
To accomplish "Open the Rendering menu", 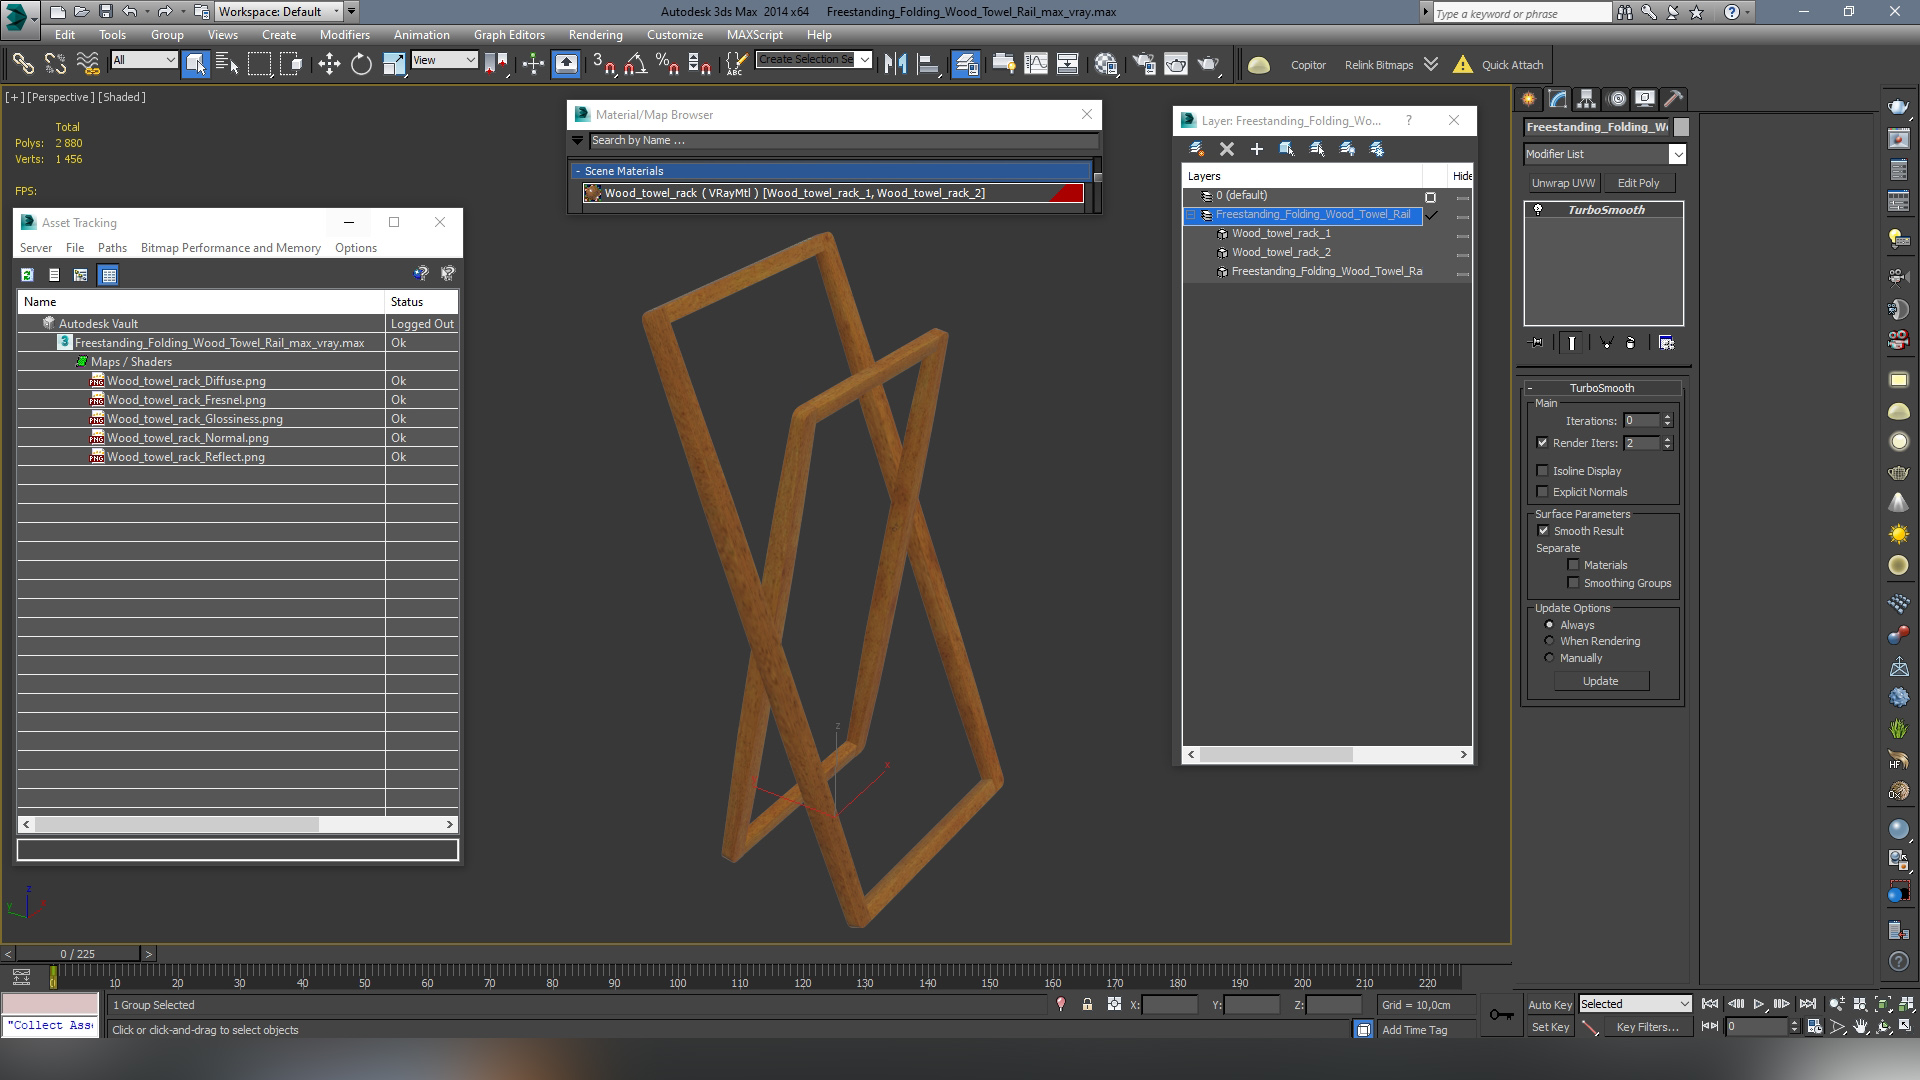I will [x=595, y=35].
